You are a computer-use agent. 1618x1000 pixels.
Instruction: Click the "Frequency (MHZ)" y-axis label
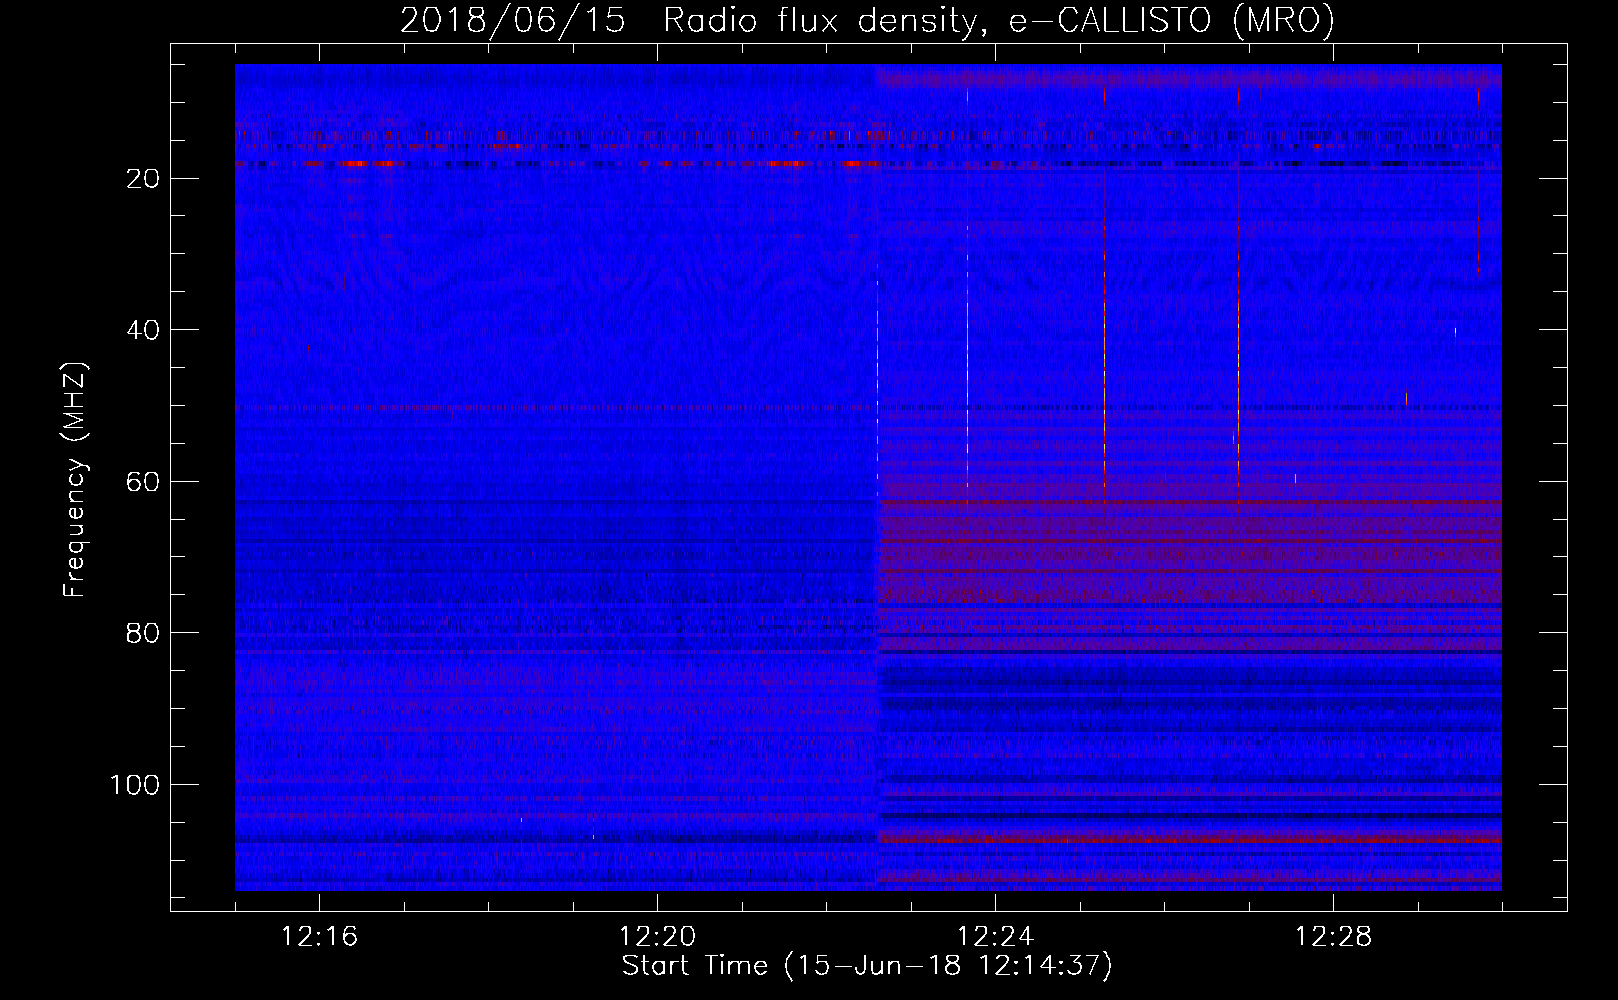click(x=76, y=480)
